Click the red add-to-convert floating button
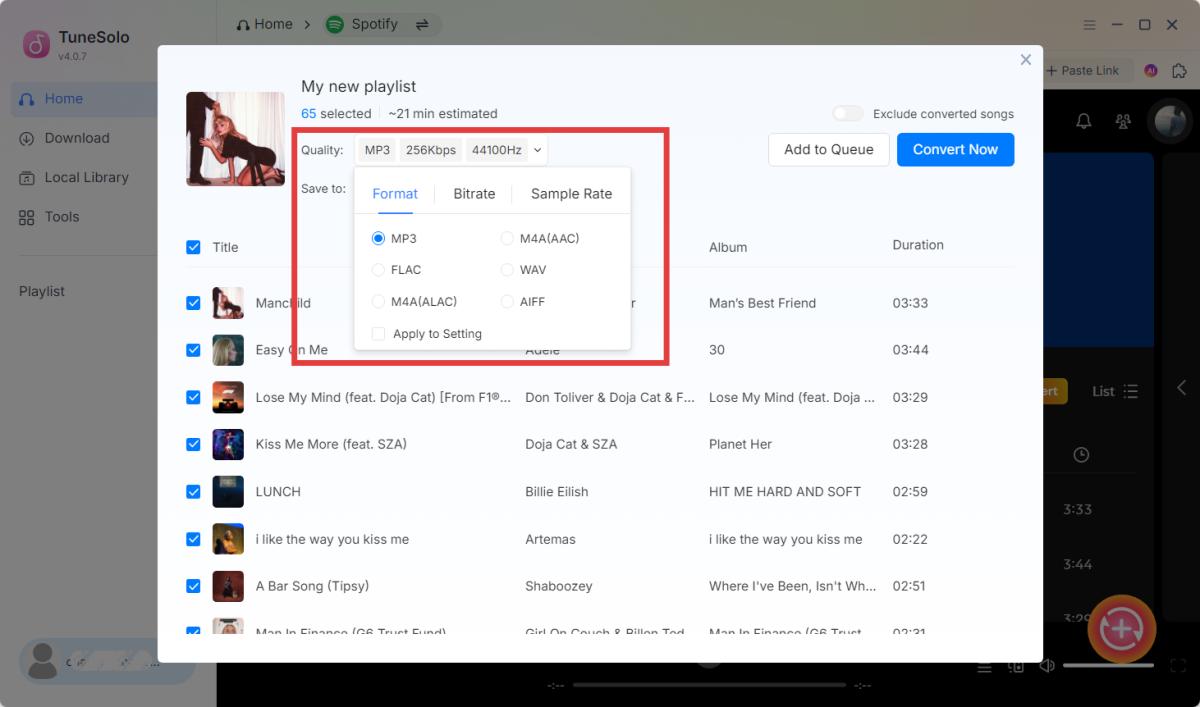1200x707 pixels. click(x=1122, y=629)
